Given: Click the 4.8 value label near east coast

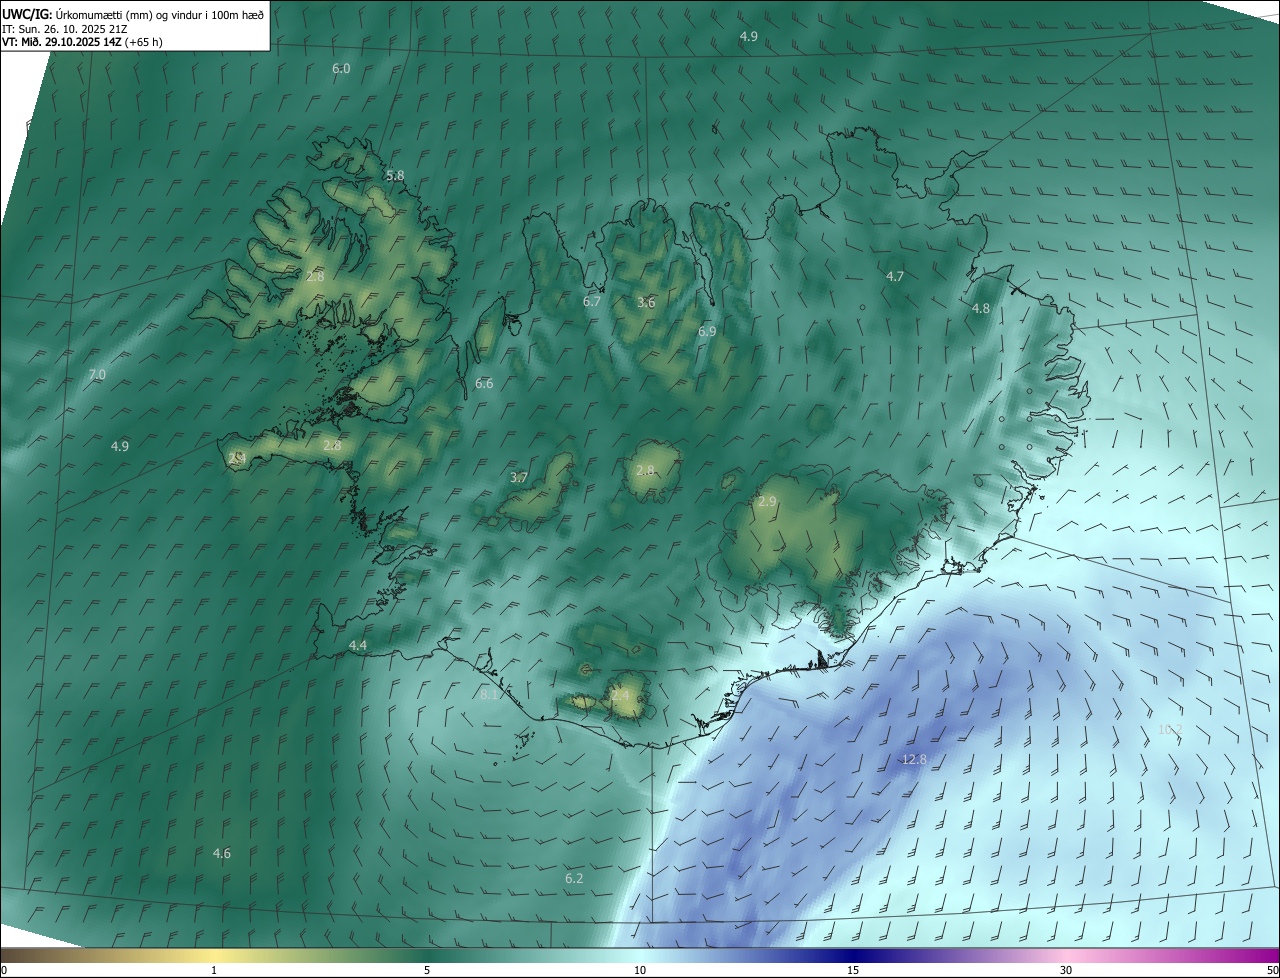Looking at the screenshot, I should coord(981,309).
